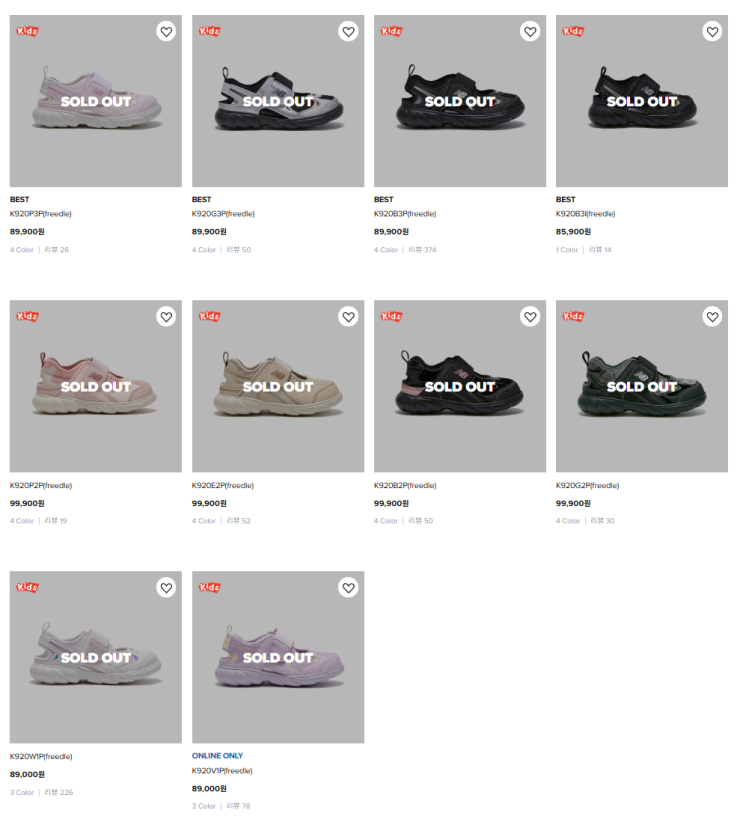The height and width of the screenshot is (825, 743).
Task: View reviews count 374 for K920B3P
Action: [423, 249]
